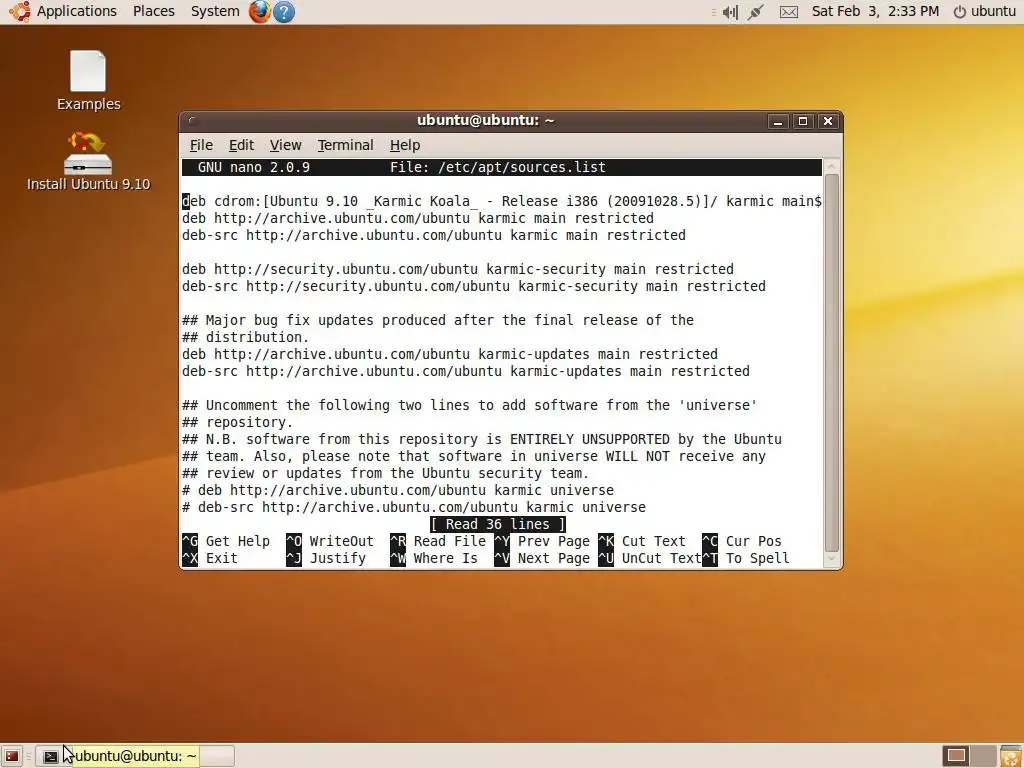This screenshot has height=768, width=1024.
Task: Click the '^X Exit' nano shortcut
Action: pyautogui.click(x=210, y=558)
